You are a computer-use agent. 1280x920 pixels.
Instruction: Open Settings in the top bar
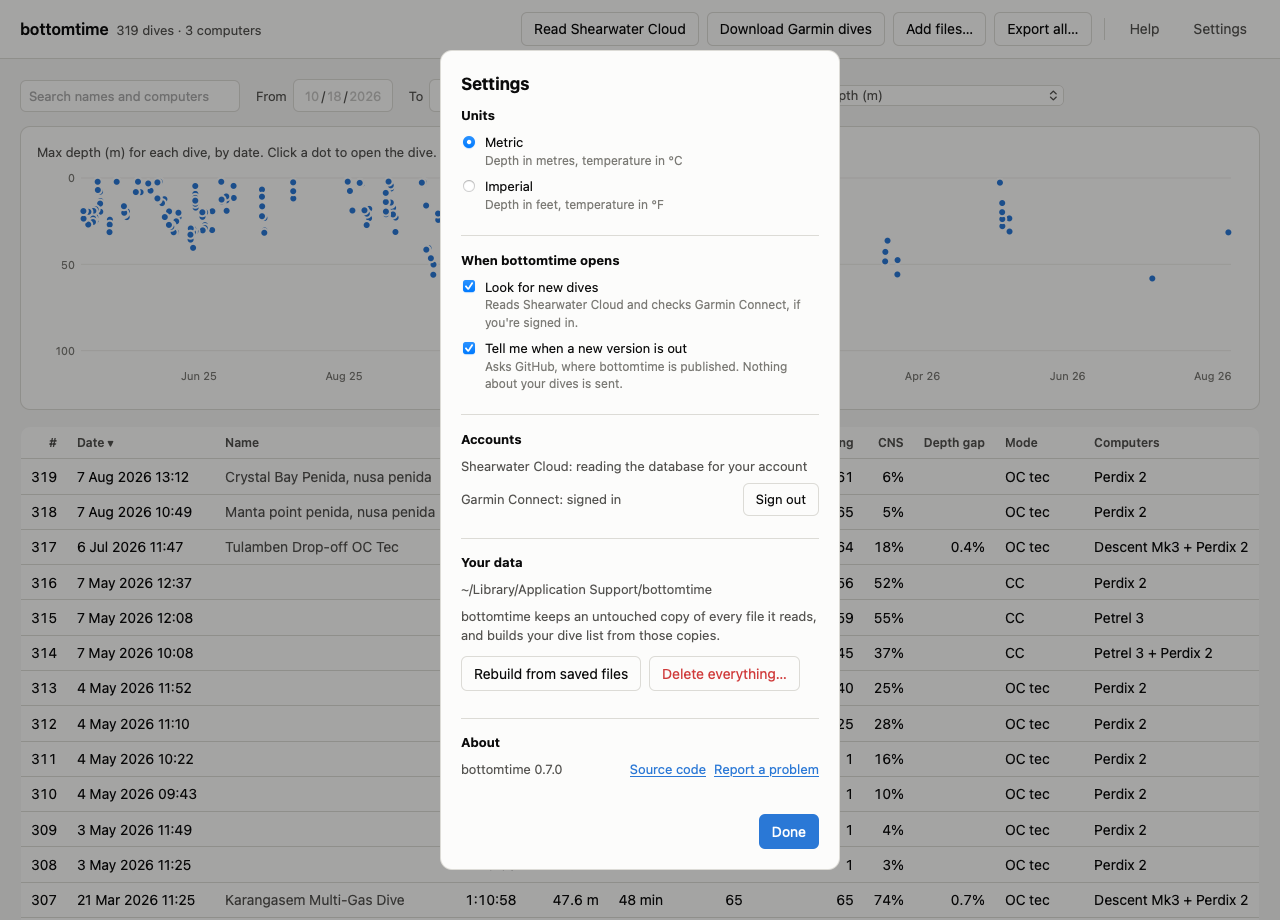point(1219,29)
